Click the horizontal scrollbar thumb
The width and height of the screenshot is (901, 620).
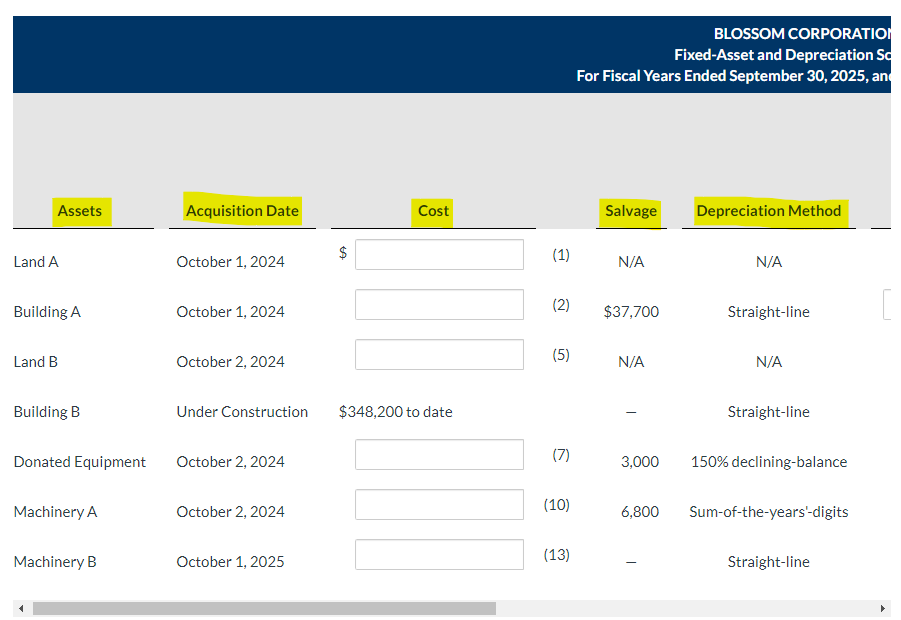point(264,608)
